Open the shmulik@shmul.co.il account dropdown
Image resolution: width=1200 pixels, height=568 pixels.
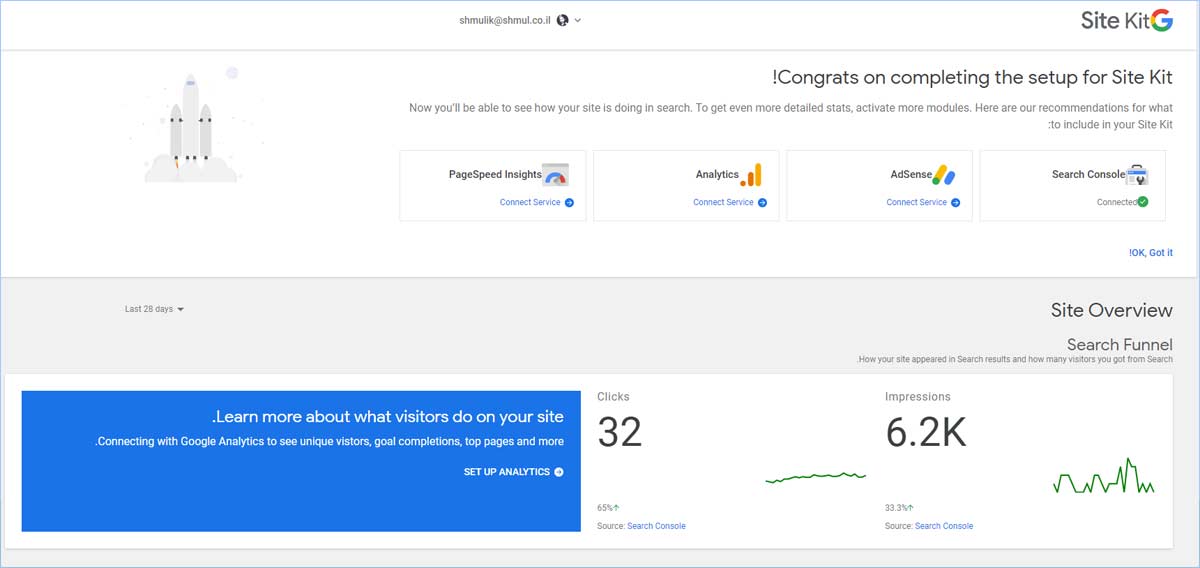click(x=520, y=20)
